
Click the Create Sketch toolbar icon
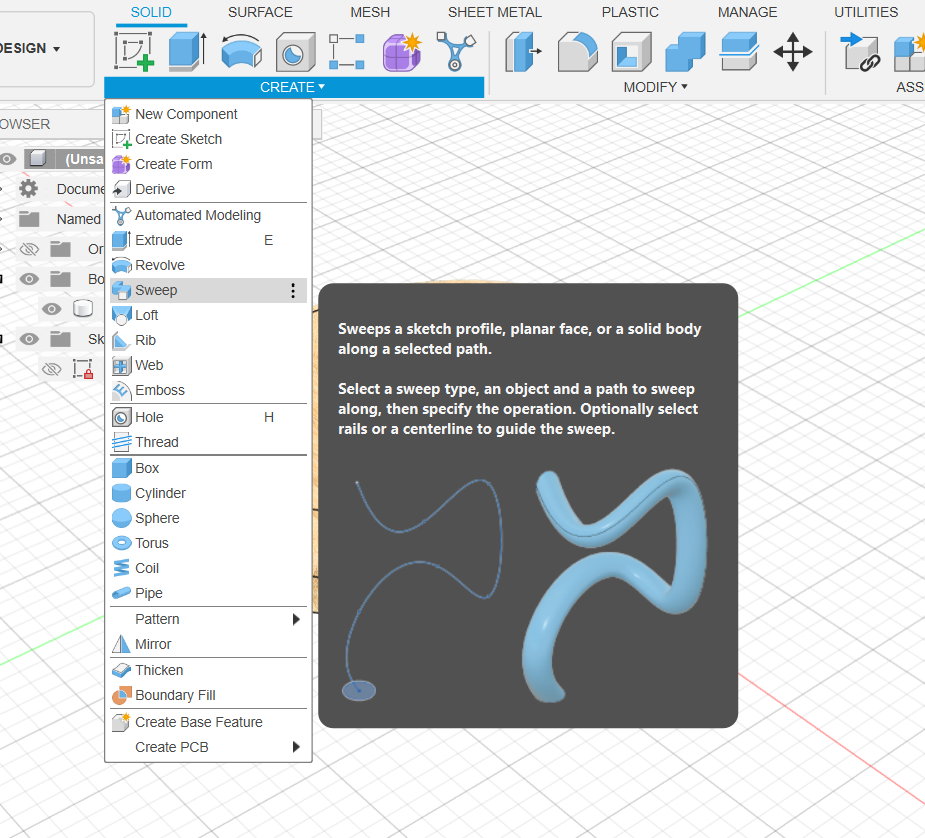(x=133, y=51)
